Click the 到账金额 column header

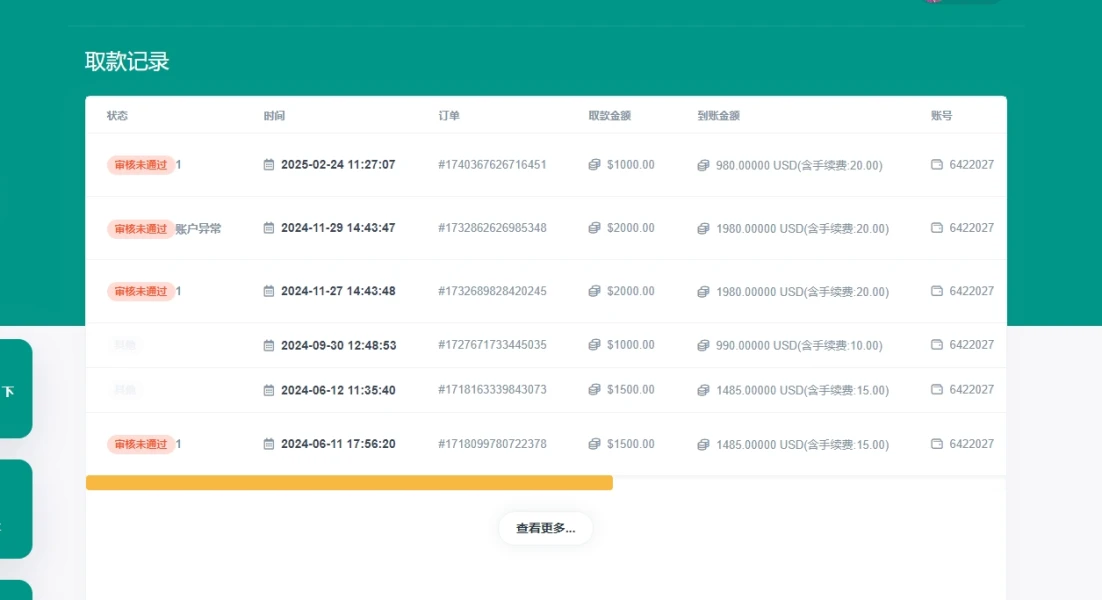tap(718, 116)
